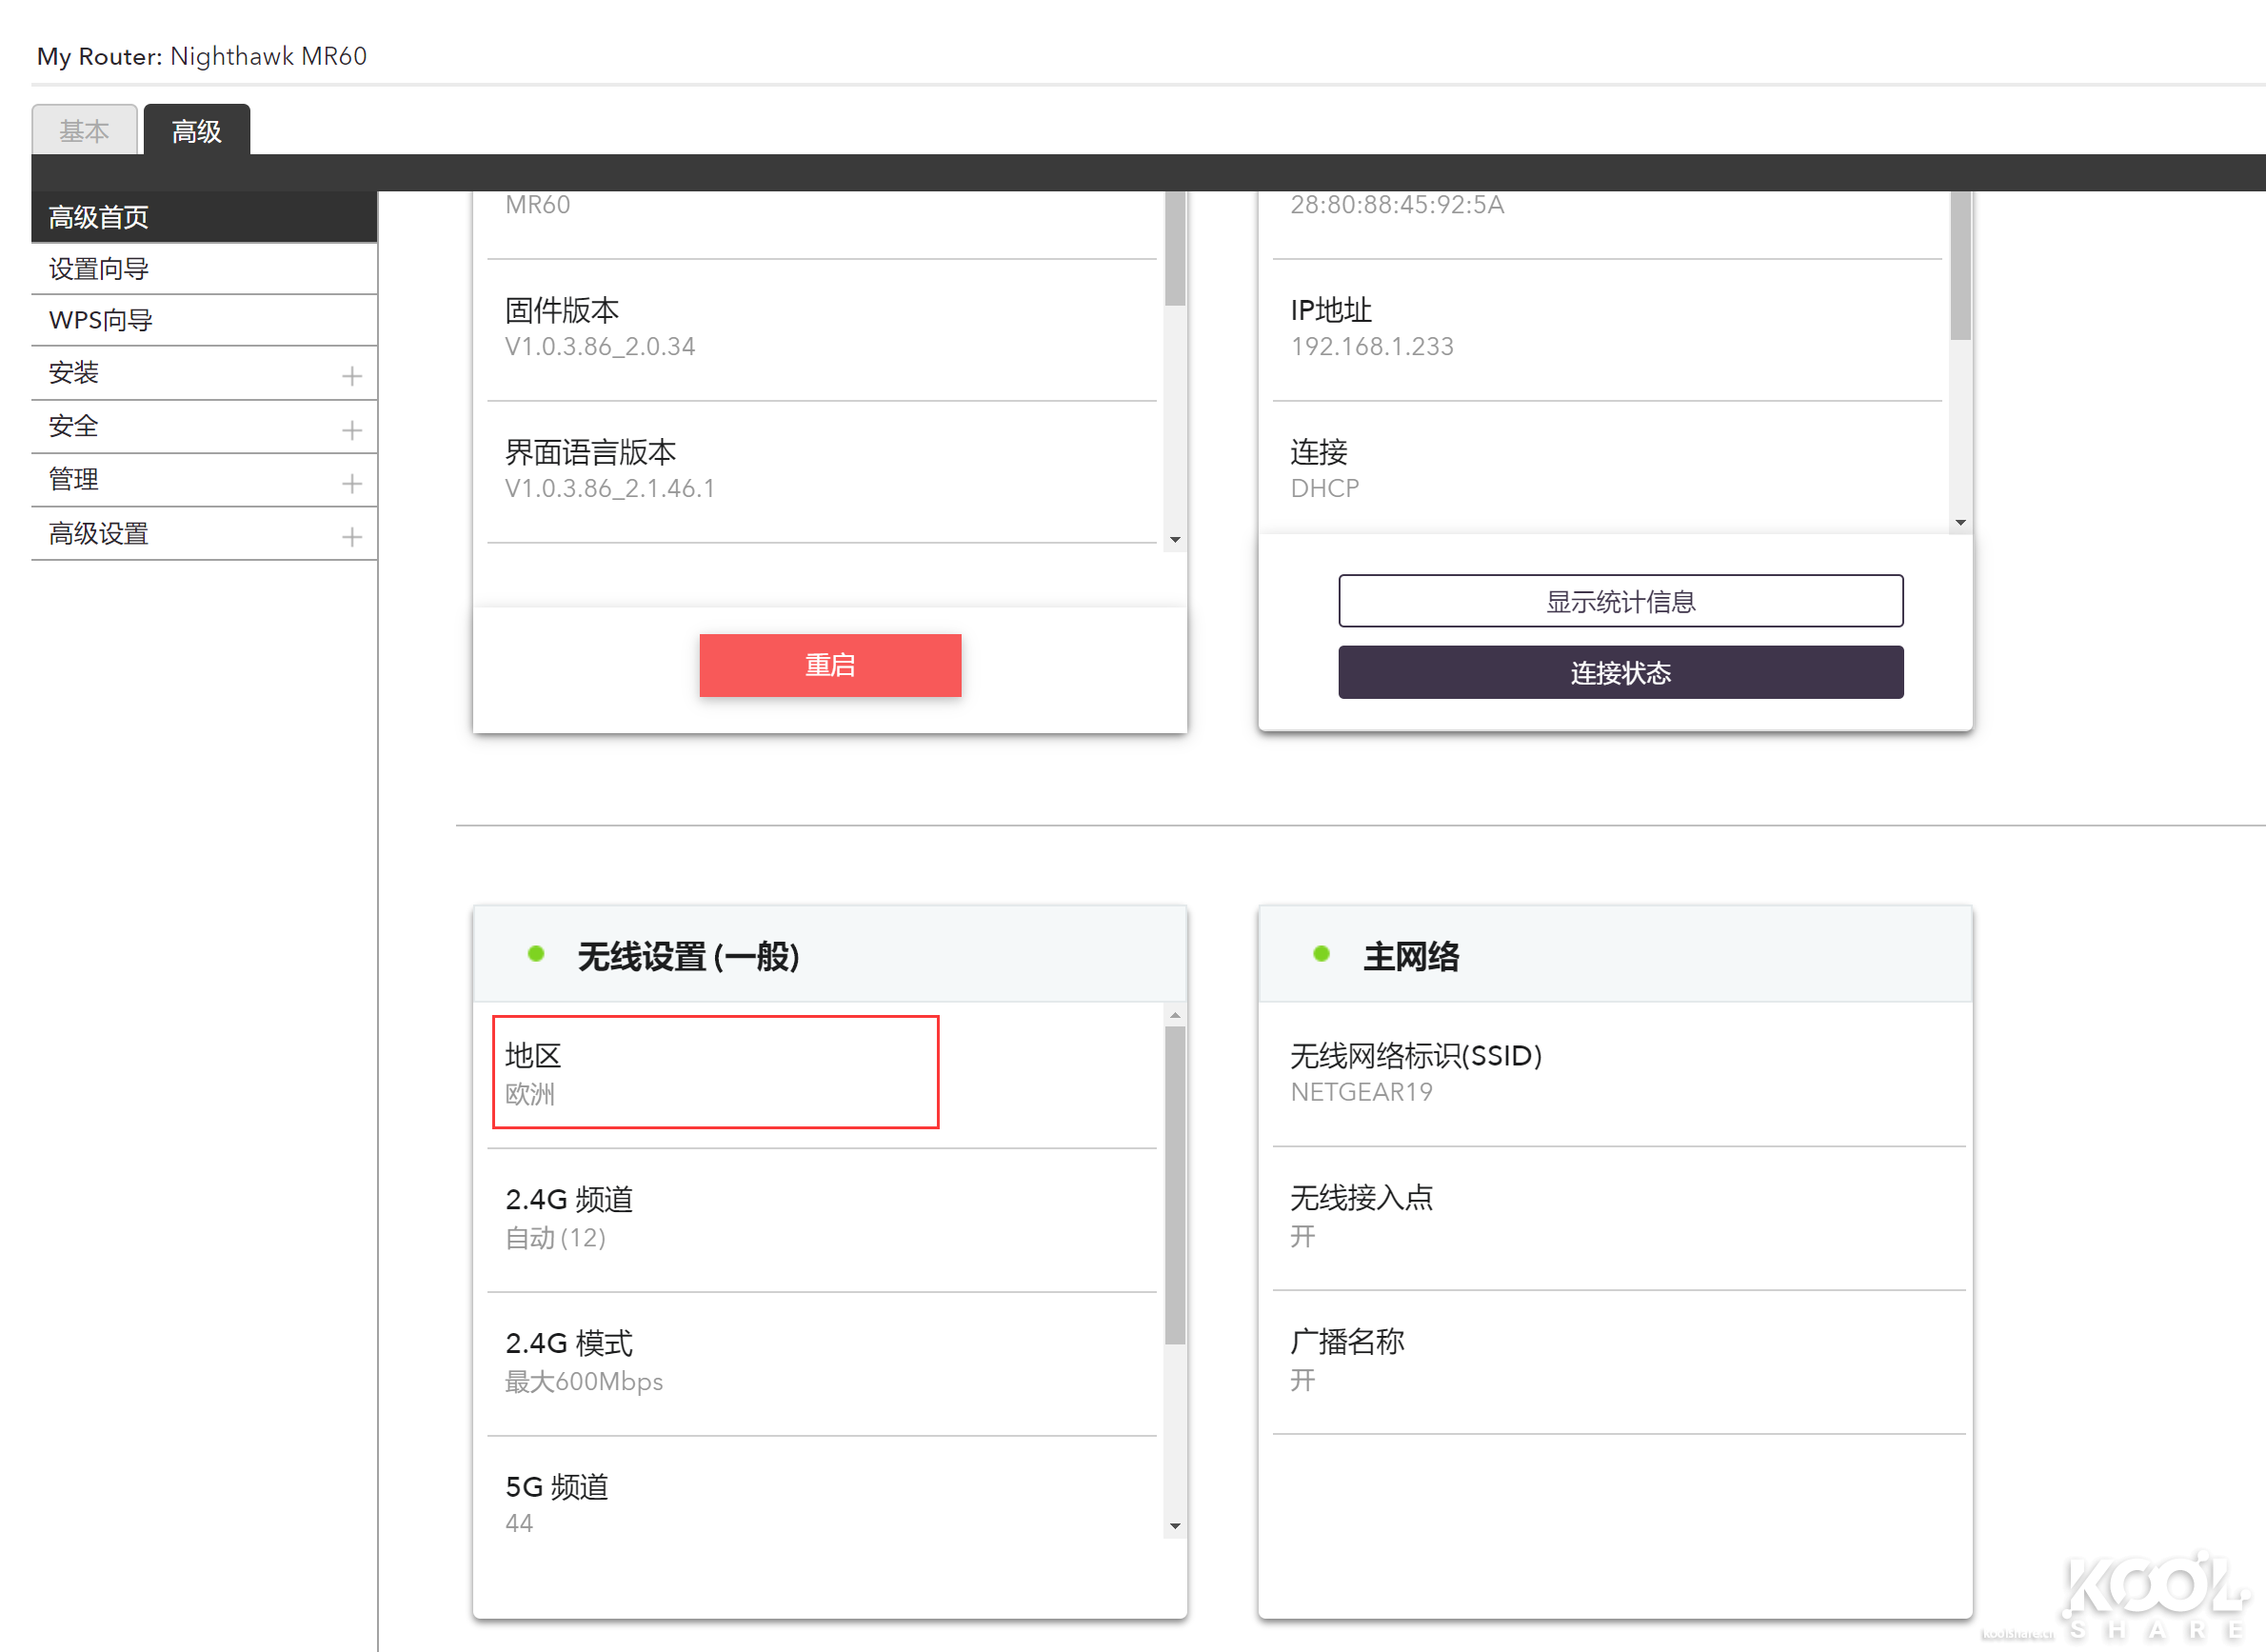Screen dimensions: 2266x1652
Task: Click the MR60 model value in router info
Action: click(538, 205)
